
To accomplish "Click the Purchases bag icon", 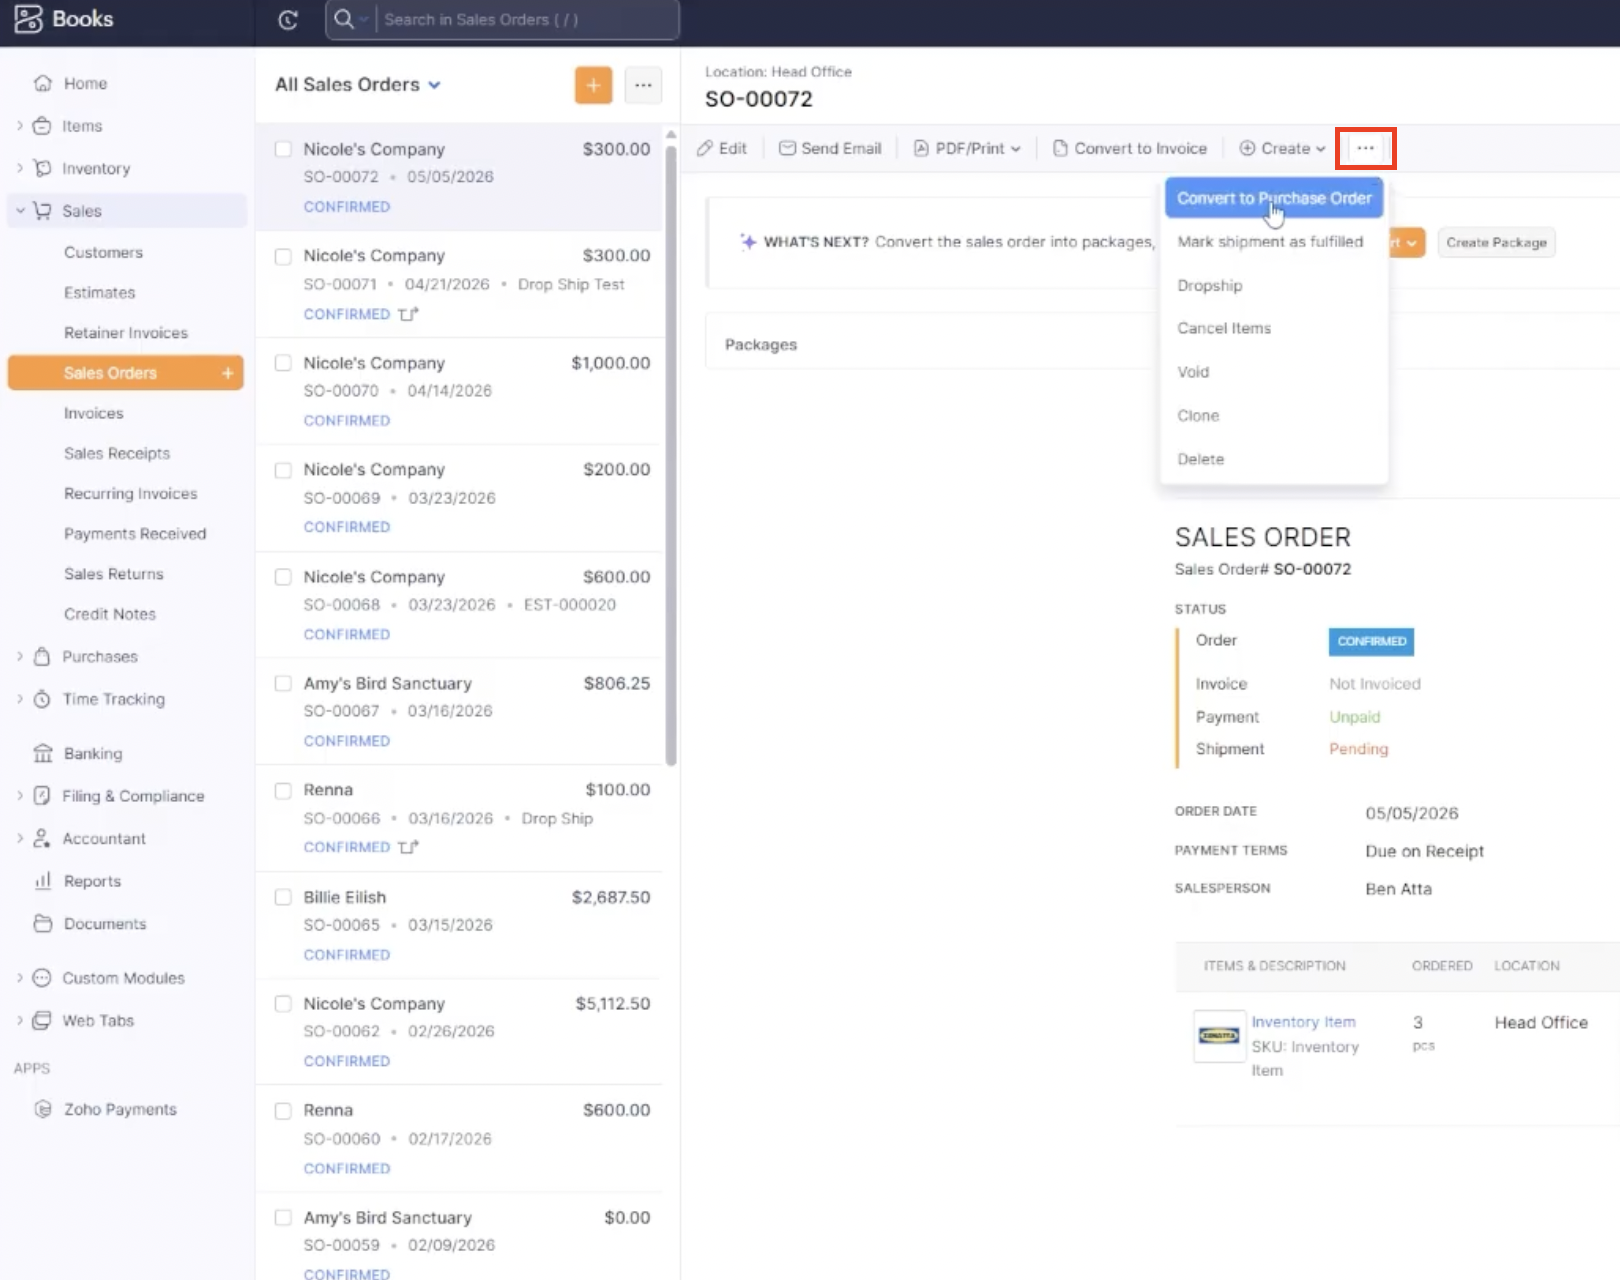I will click(x=42, y=656).
